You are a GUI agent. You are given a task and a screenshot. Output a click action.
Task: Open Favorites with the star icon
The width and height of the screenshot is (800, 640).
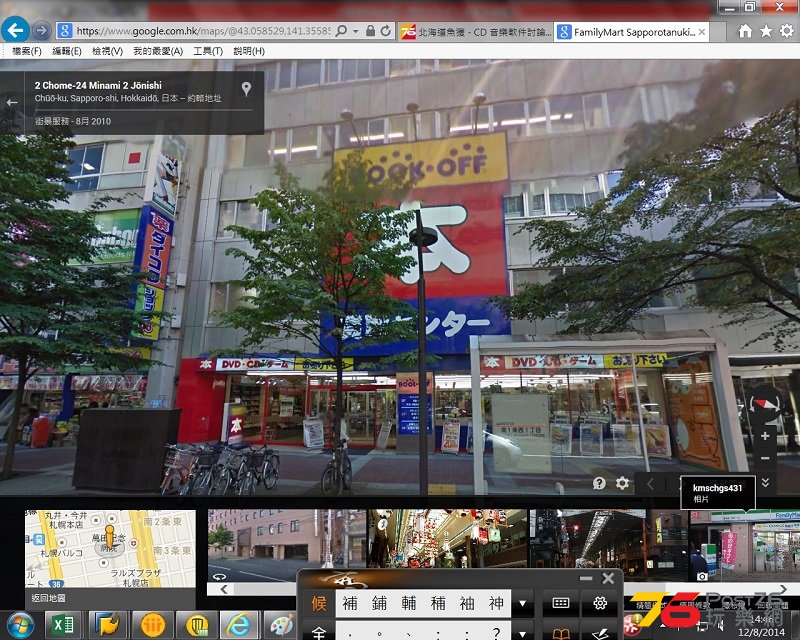[766, 31]
